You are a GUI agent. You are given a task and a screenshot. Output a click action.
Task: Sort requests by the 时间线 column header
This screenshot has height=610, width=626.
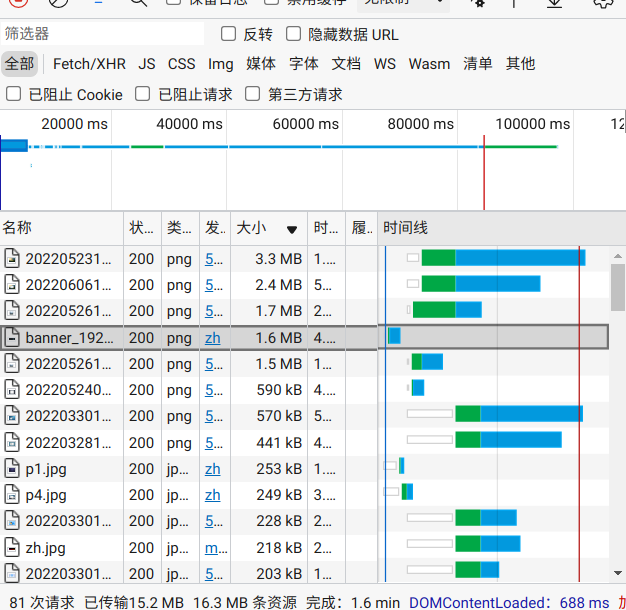(406, 228)
